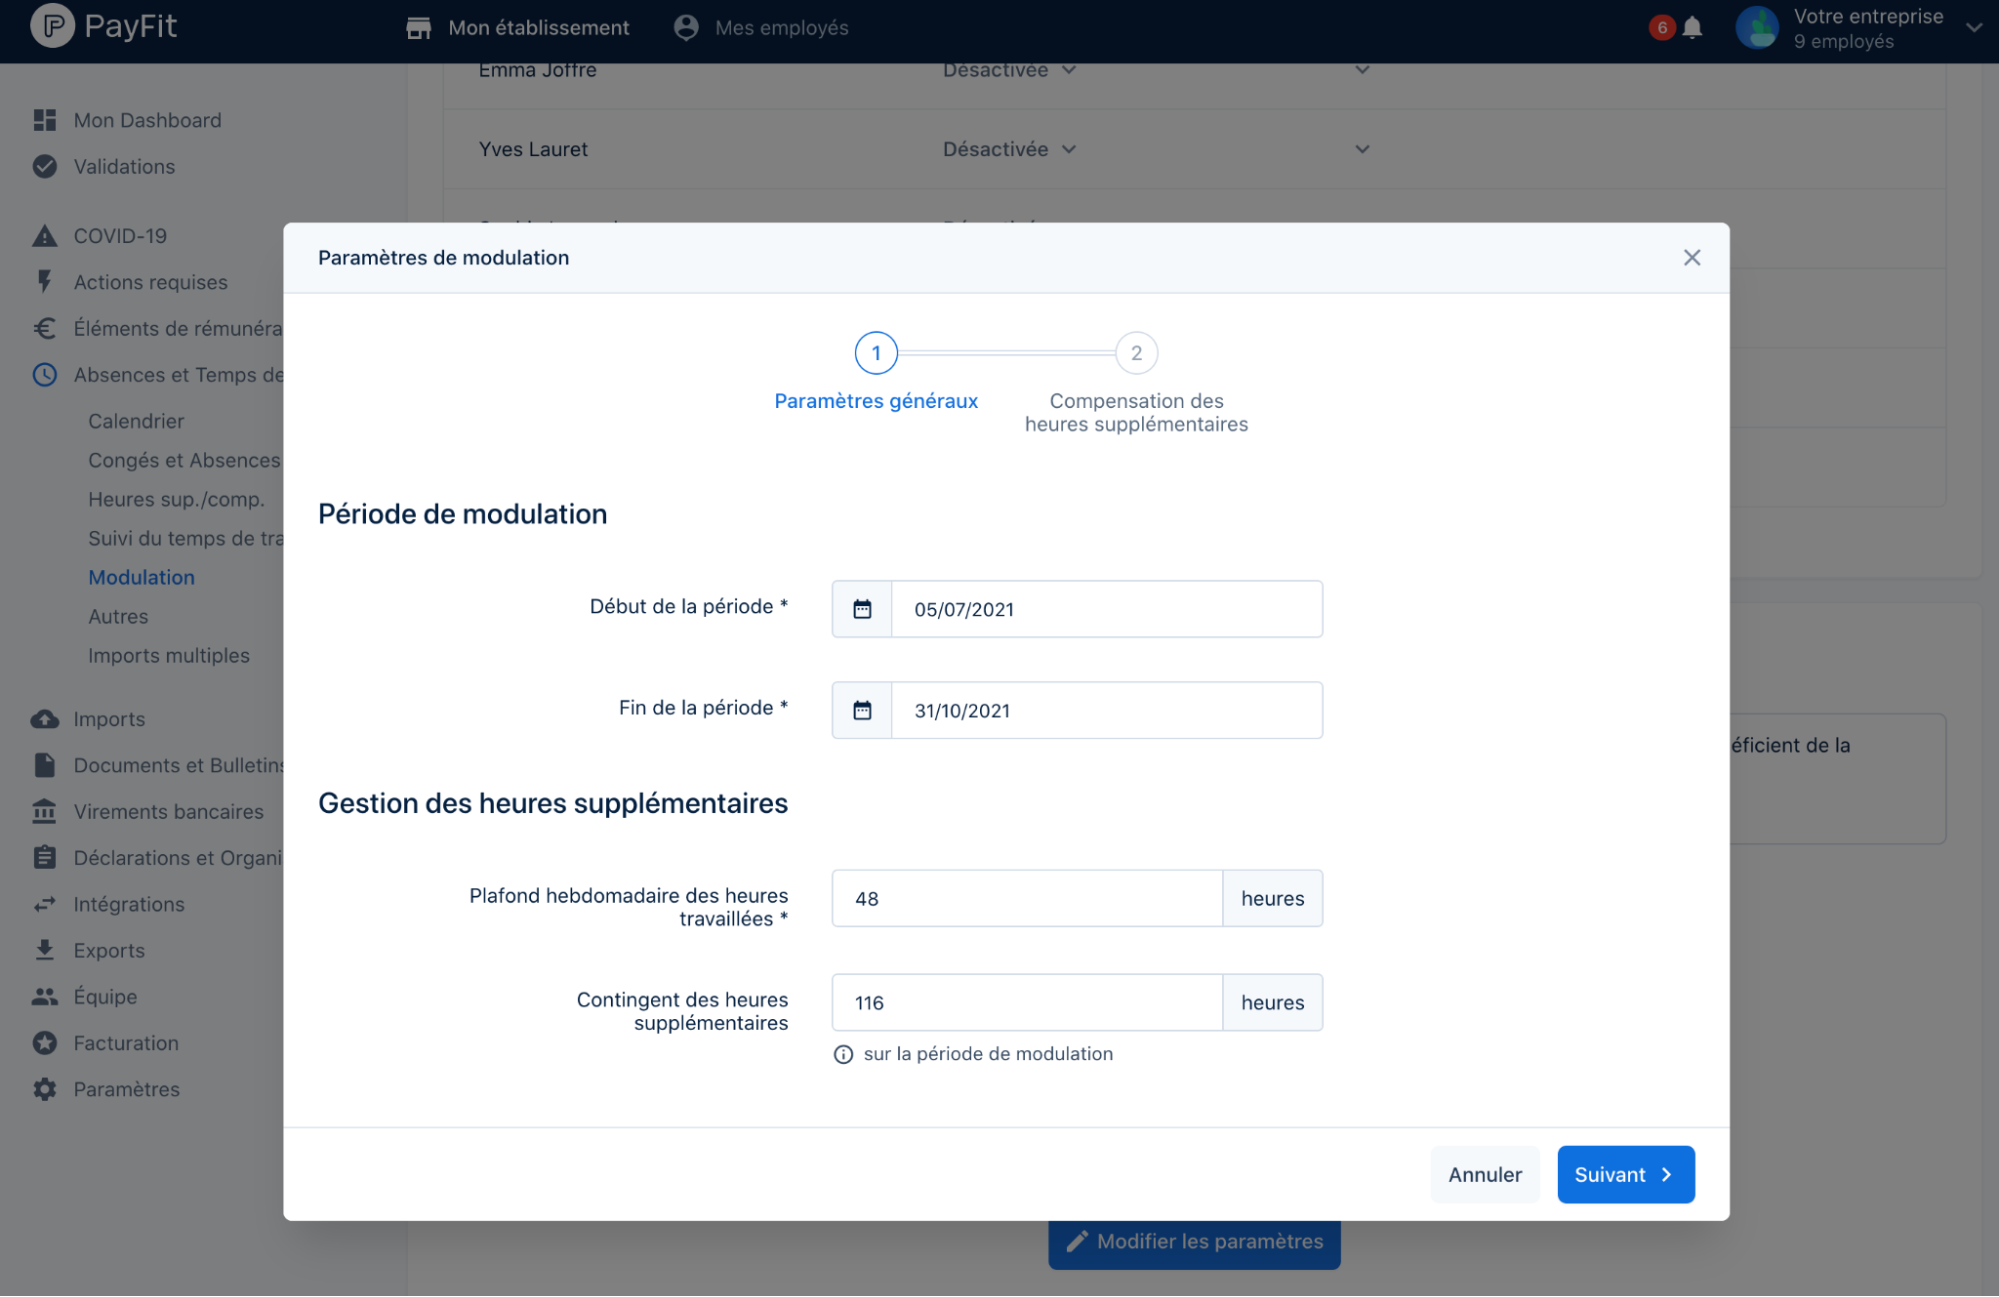Click Facturation sidebar link
This screenshot has height=1297, width=1999.
pyautogui.click(x=126, y=1043)
